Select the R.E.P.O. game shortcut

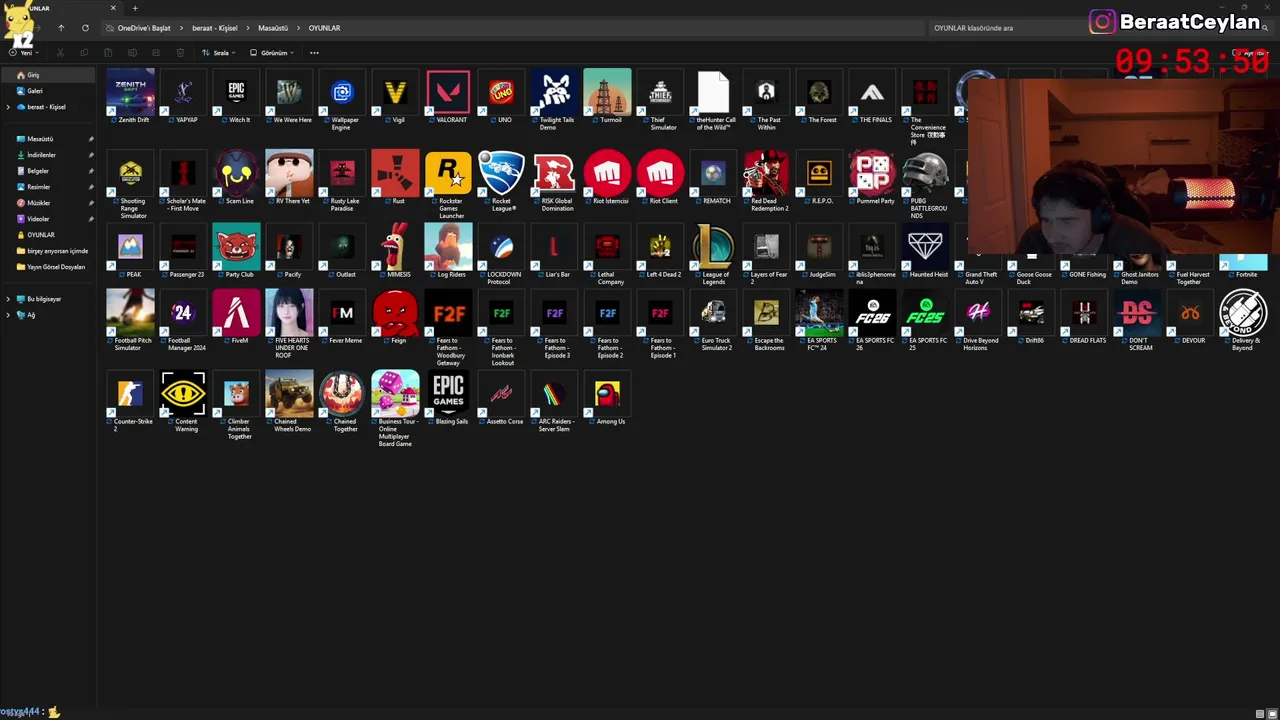[x=819, y=178]
